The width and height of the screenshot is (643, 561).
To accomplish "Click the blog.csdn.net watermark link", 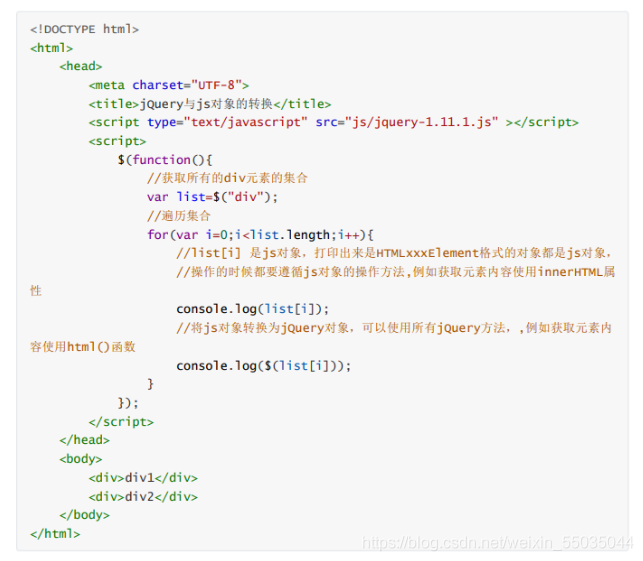I will pos(497,543).
